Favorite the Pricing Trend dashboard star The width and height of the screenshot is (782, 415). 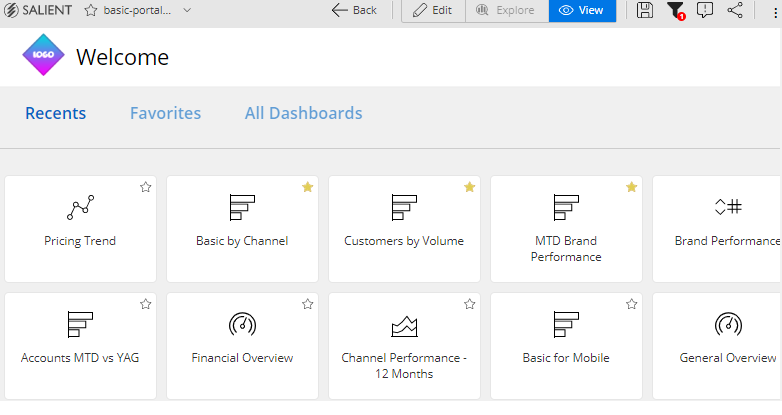point(146,187)
